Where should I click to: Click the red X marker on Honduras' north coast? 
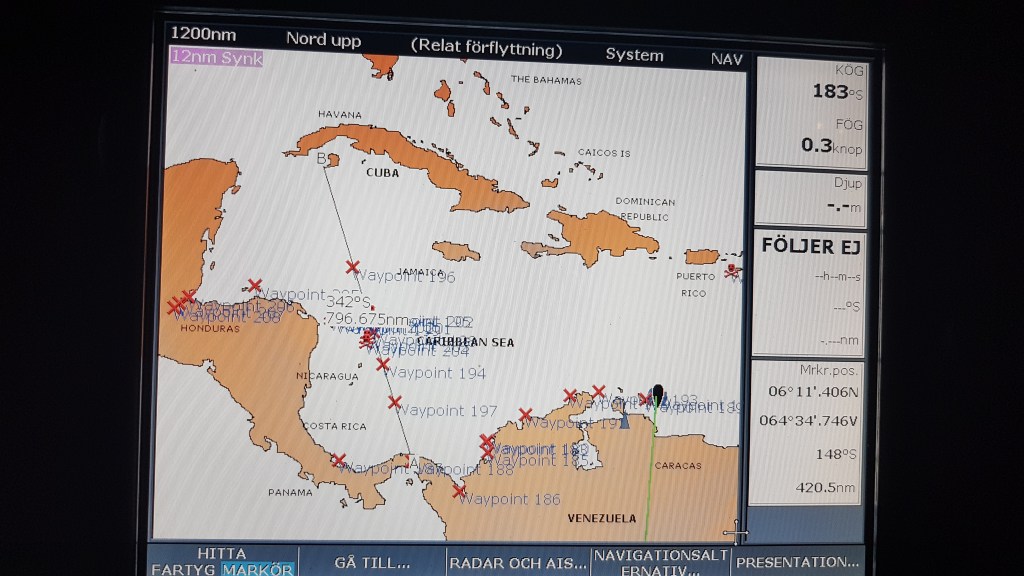254,286
